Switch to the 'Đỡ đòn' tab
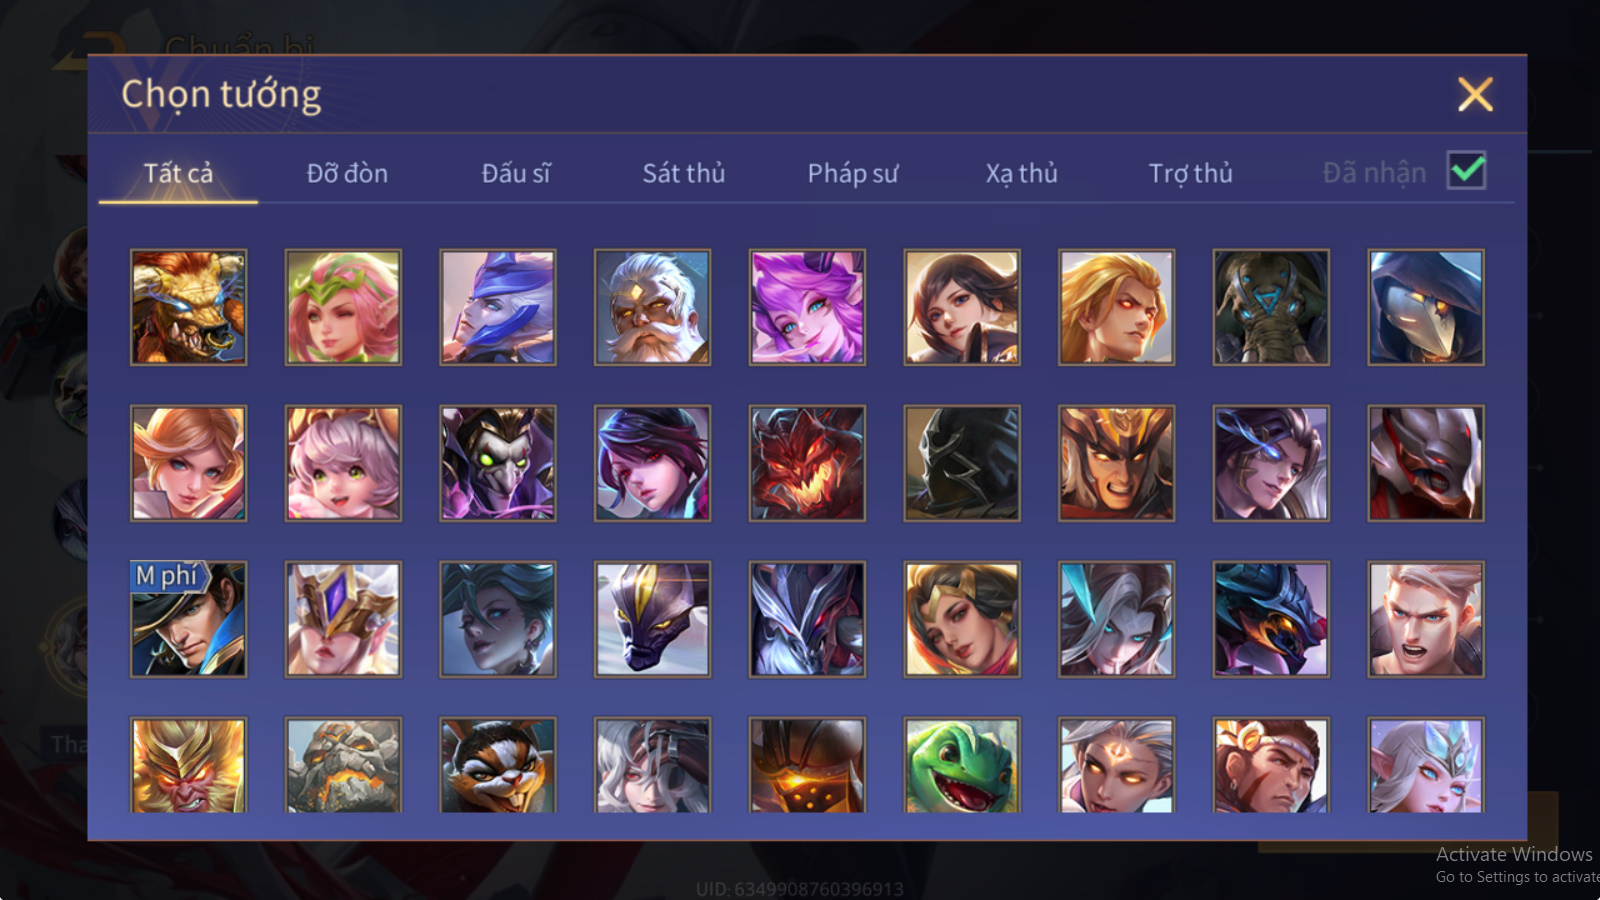1600x900 pixels. [347, 173]
